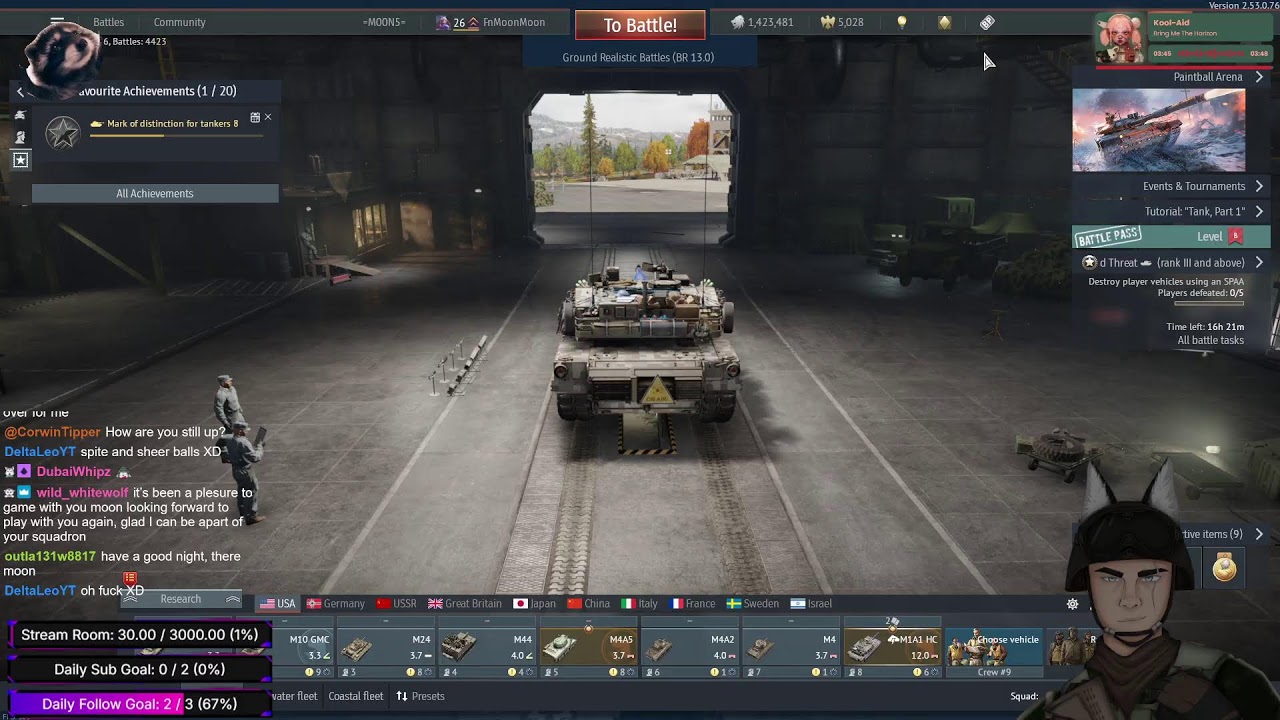Image resolution: width=1280 pixels, height=720 pixels.
Task: Switch to the USSR nation tab
Action: (396, 603)
